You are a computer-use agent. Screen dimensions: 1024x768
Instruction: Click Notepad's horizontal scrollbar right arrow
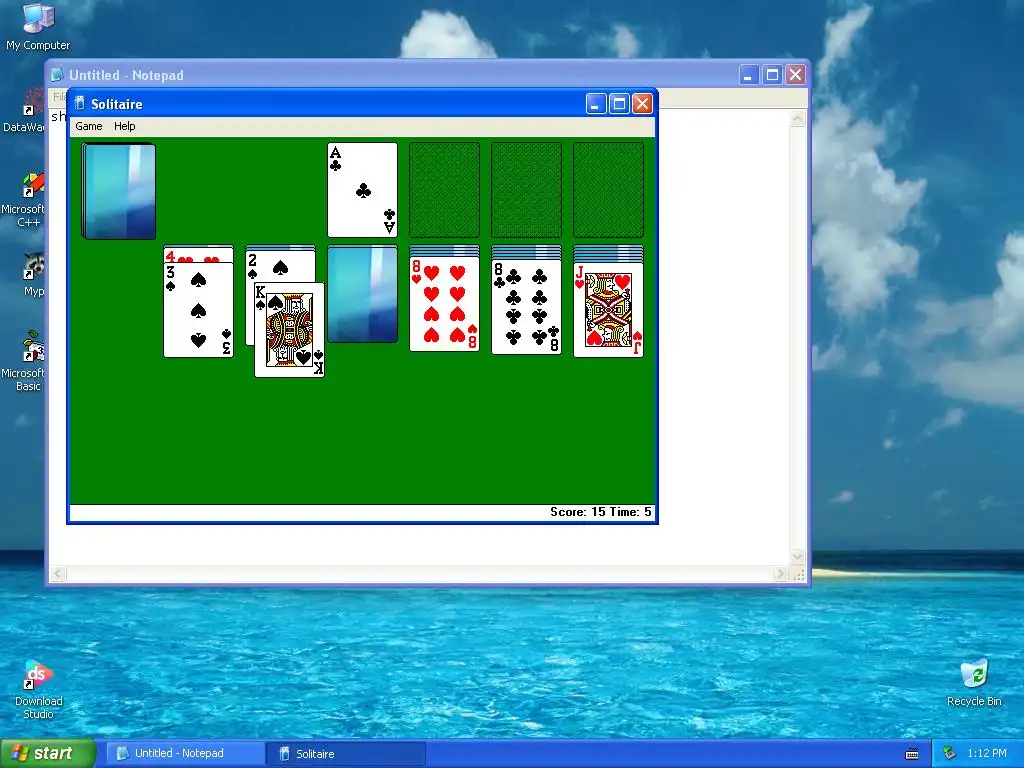780,574
